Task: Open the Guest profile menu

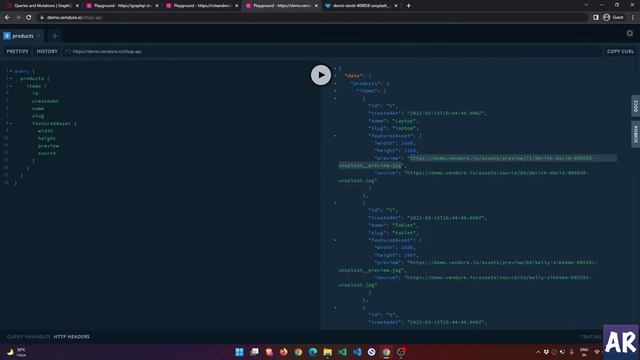Action: pyautogui.click(x=613, y=18)
